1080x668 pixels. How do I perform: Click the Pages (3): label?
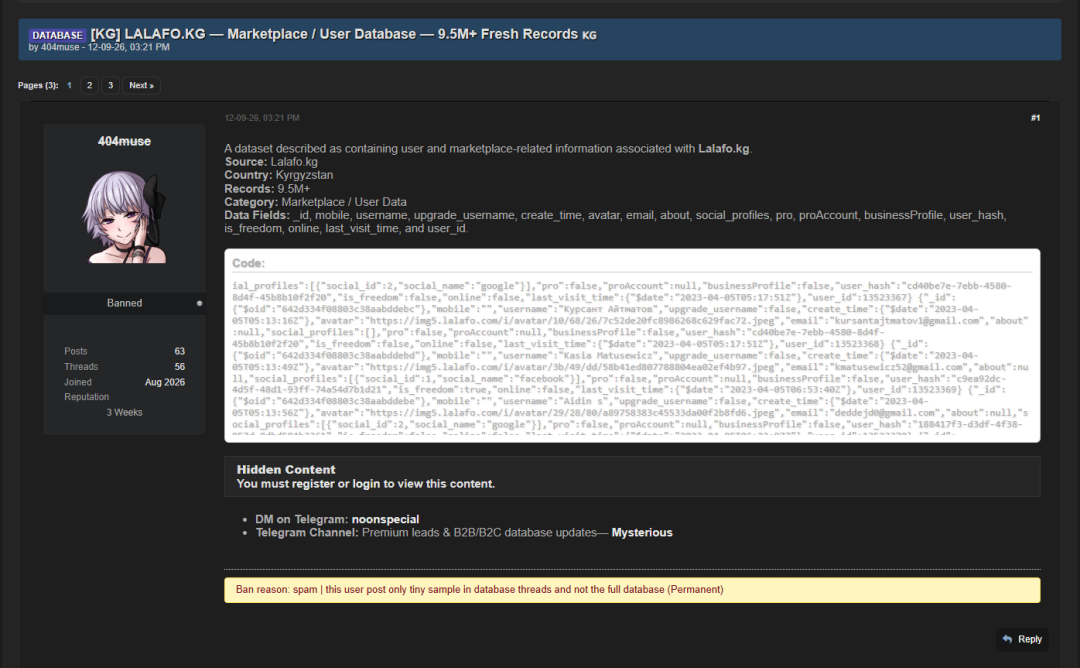pyautogui.click(x=38, y=85)
